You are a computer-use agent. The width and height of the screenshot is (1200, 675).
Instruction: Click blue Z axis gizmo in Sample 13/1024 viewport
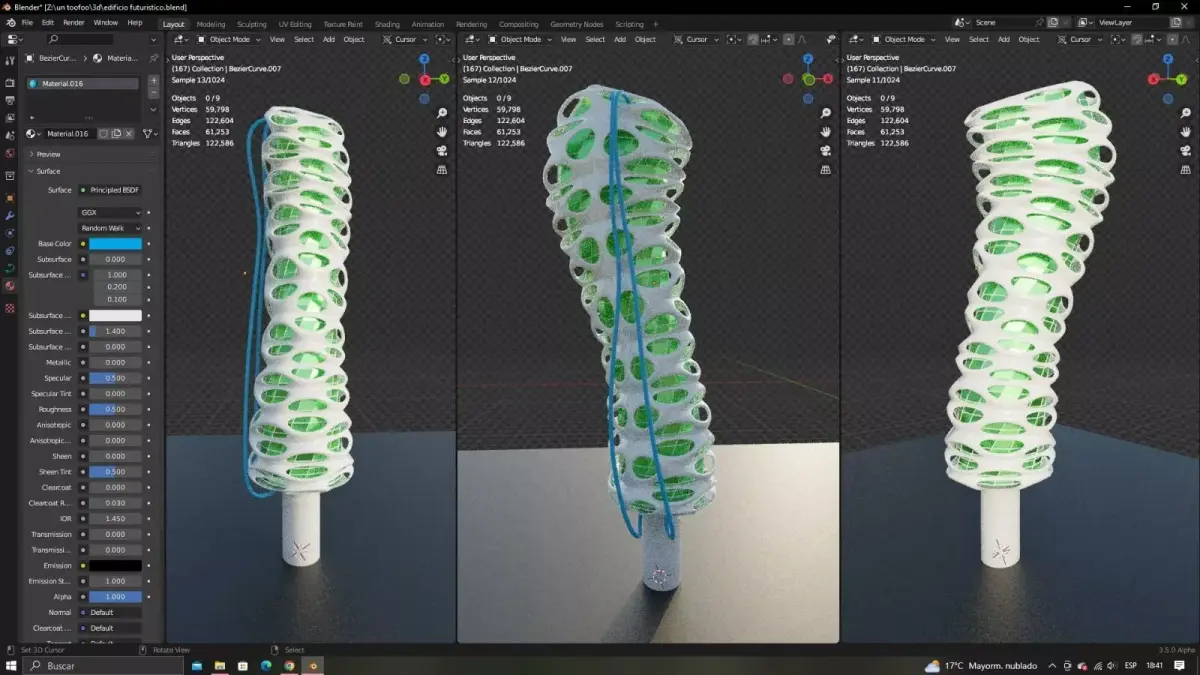tap(424, 60)
